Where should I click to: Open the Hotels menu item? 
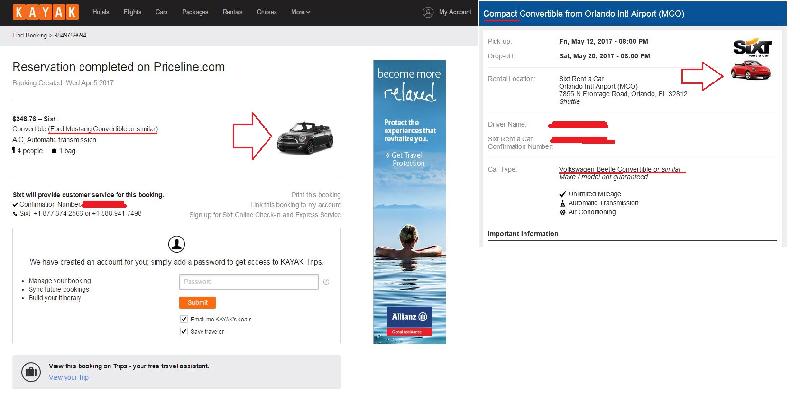point(101,12)
